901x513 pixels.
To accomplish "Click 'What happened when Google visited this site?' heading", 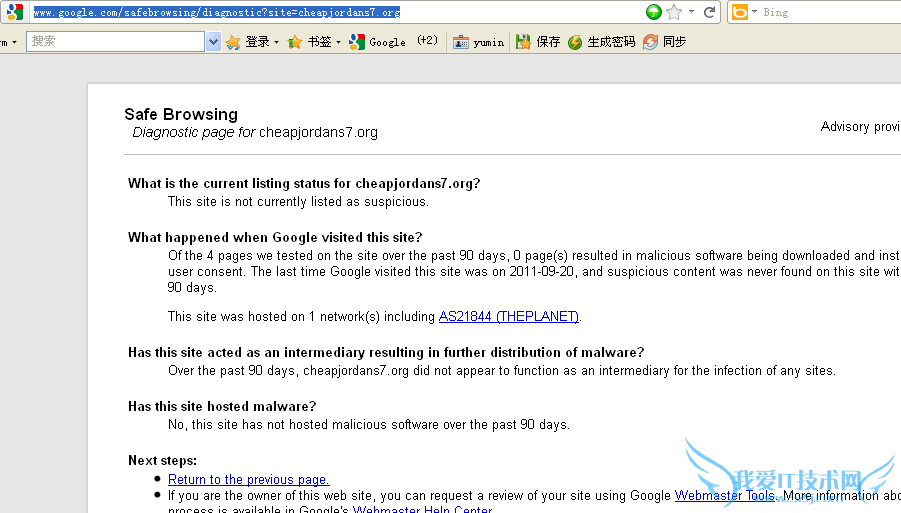I will [x=275, y=238].
